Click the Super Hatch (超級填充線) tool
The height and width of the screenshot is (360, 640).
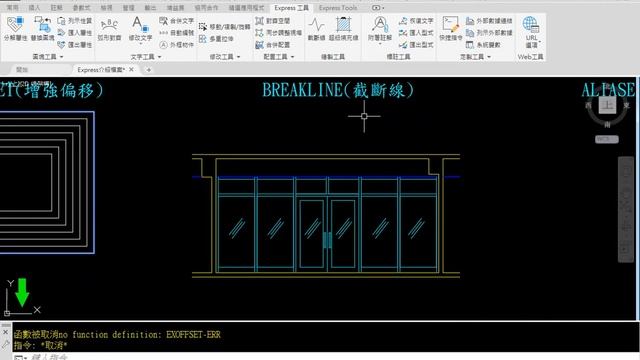click(x=343, y=29)
